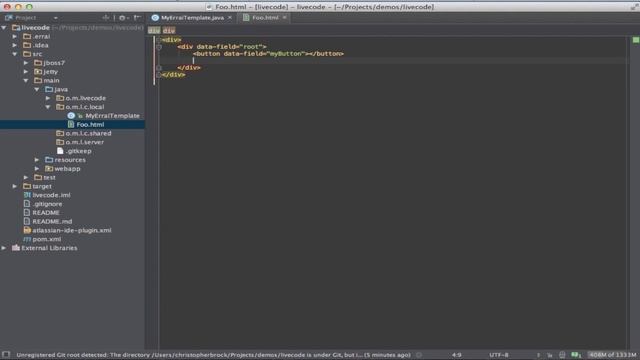
Task: Collapse the java source folder
Action: pos(37,89)
